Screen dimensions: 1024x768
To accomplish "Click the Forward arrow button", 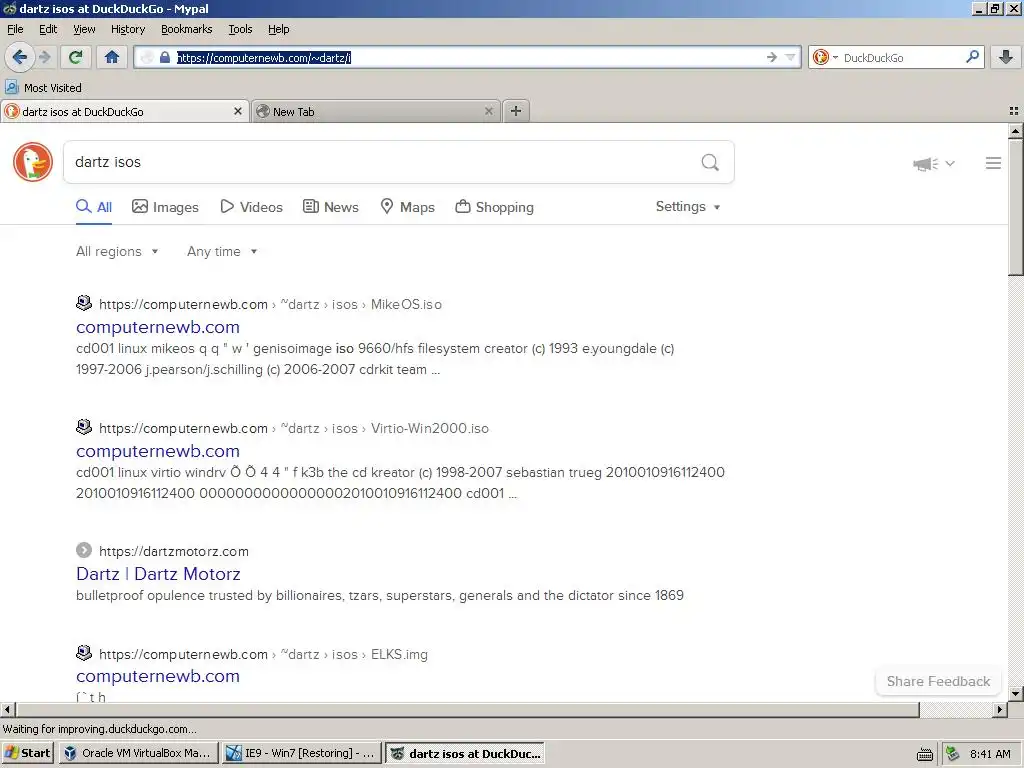I will (44, 57).
